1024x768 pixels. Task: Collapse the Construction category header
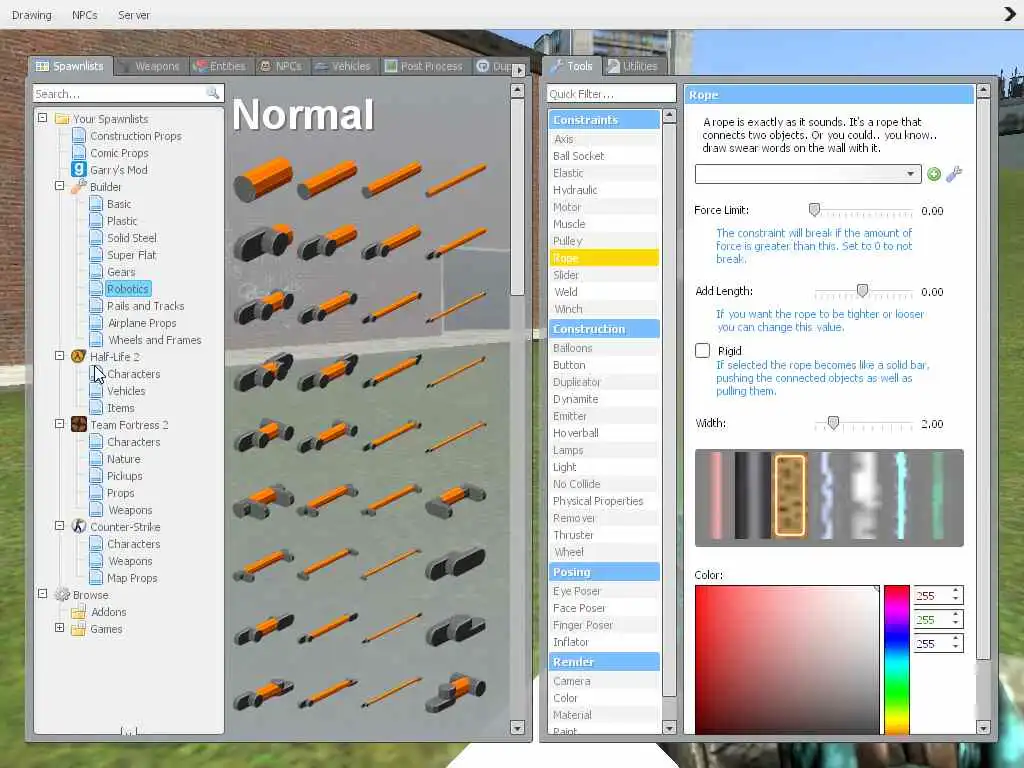(604, 328)
